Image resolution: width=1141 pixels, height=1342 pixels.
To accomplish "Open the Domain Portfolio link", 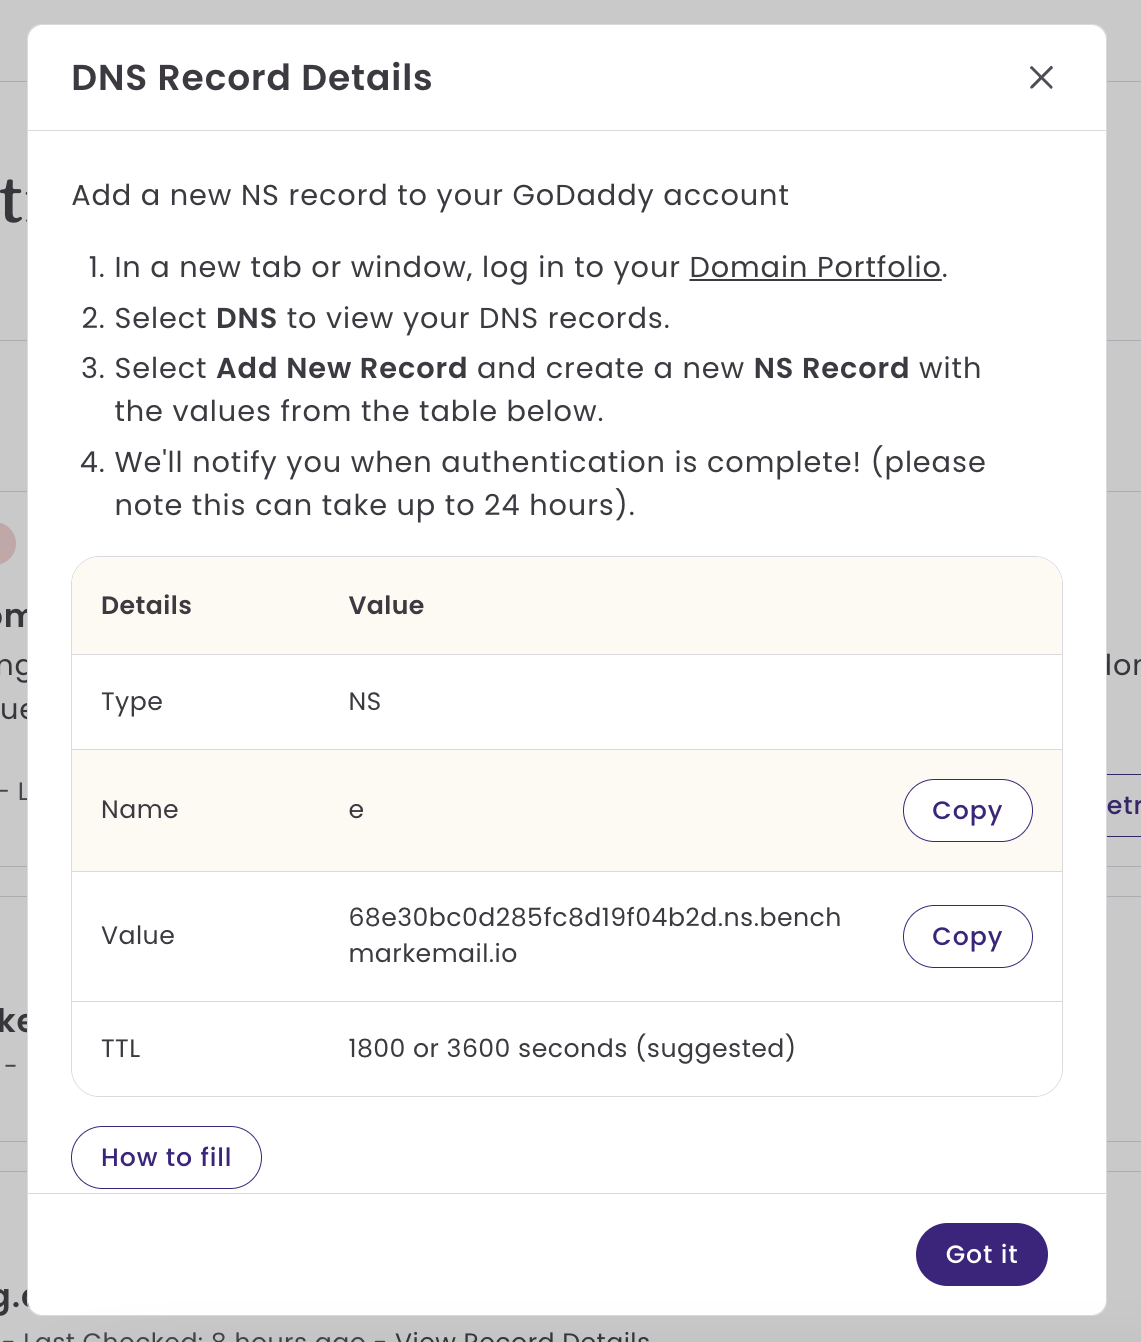I will [815, 267].
